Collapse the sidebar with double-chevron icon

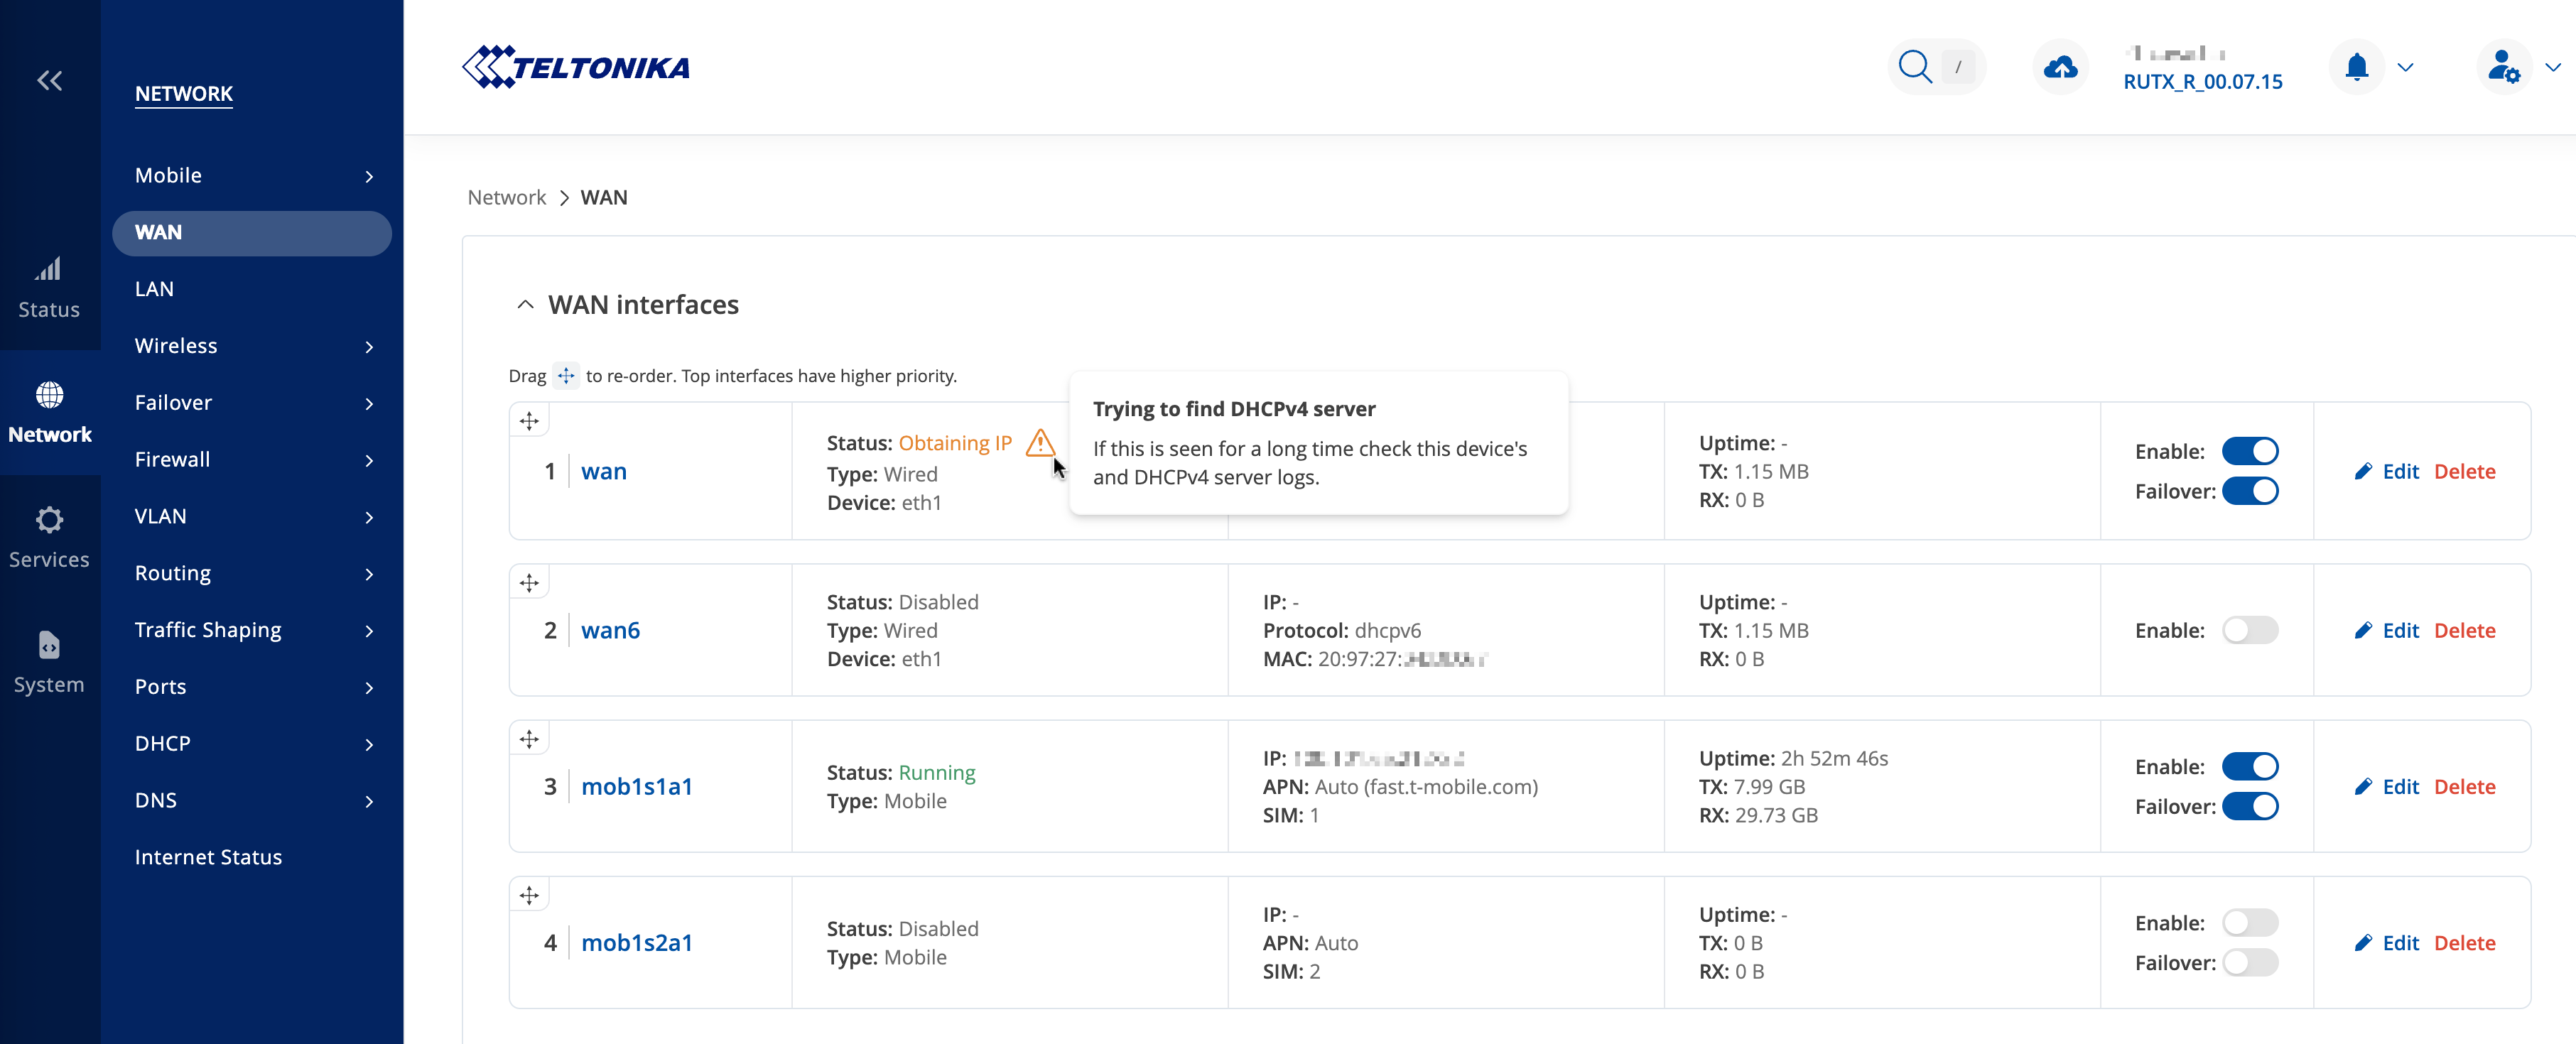click(x=50, y=81)
